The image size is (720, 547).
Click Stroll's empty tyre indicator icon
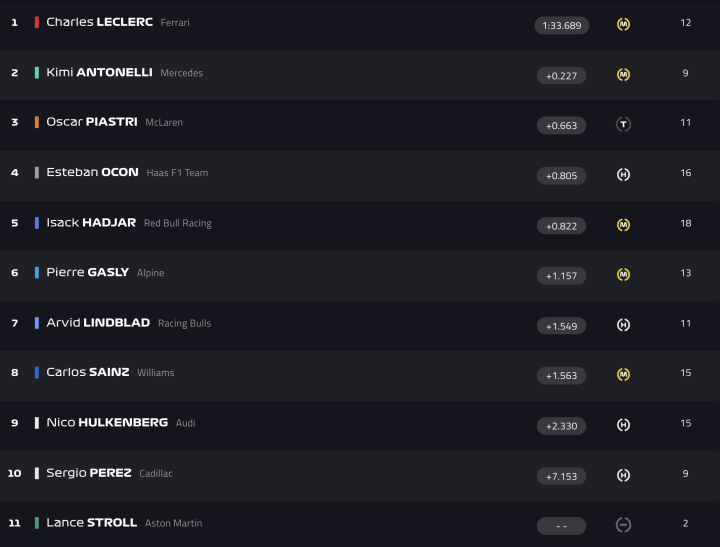click(623, 525)
